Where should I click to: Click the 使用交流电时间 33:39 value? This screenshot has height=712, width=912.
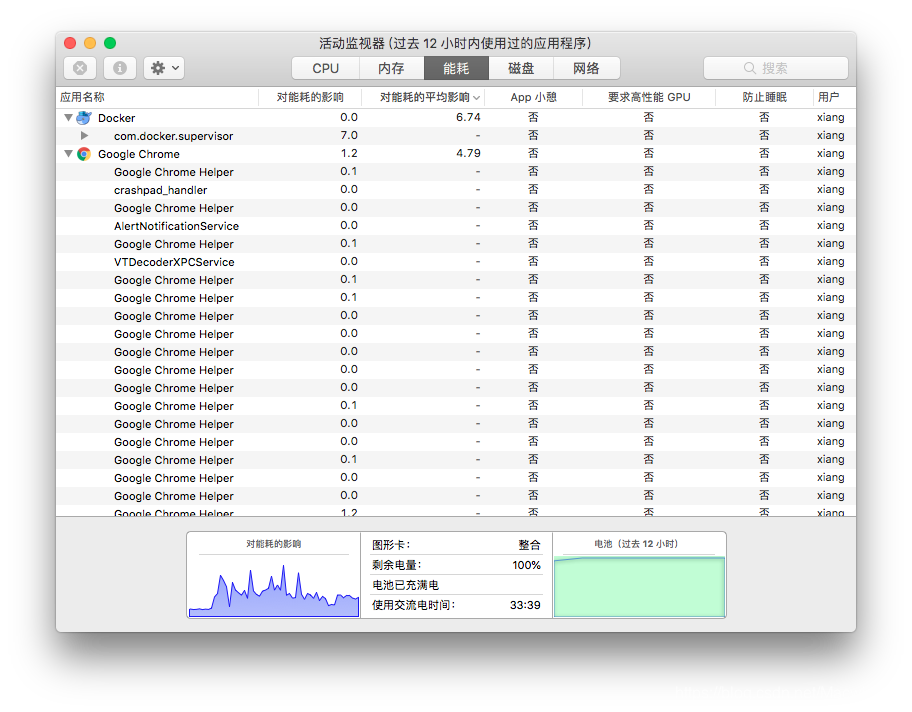[525, 605]
